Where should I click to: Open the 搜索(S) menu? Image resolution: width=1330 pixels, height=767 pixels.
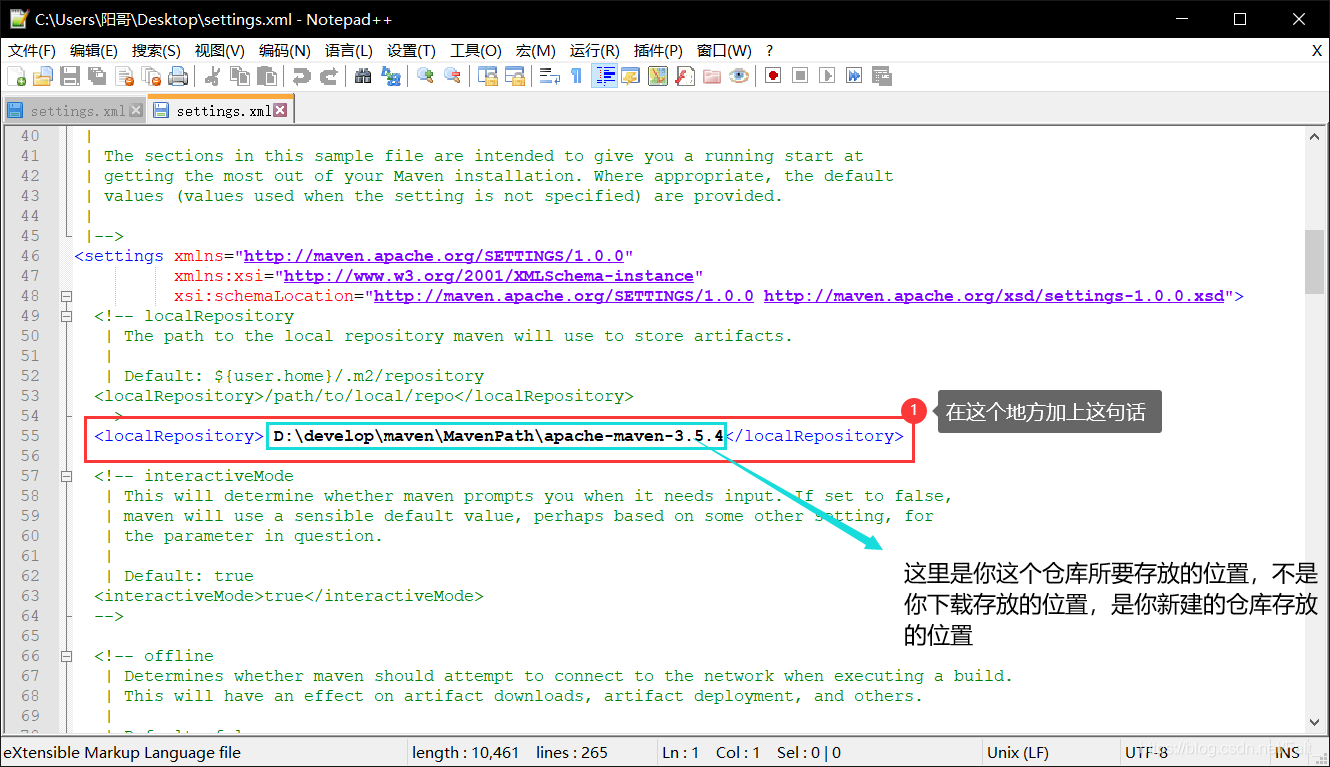click(156, 50)
